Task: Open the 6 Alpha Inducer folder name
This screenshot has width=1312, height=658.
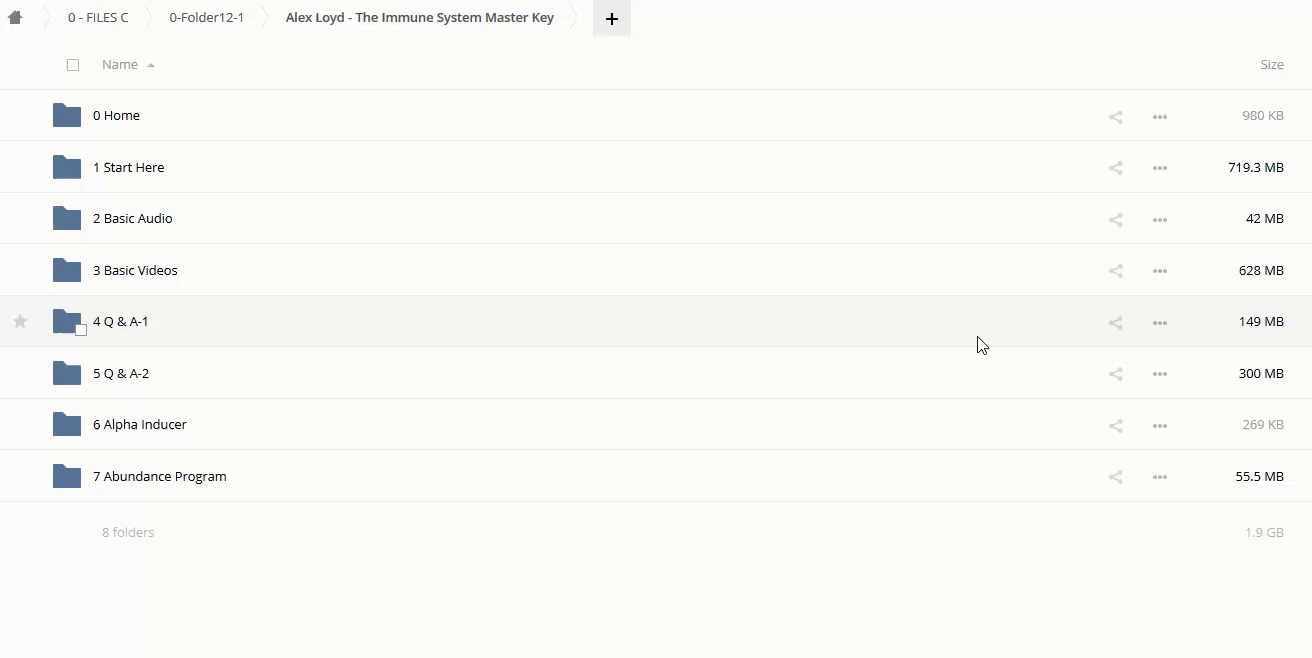Action: click(140, 424)
